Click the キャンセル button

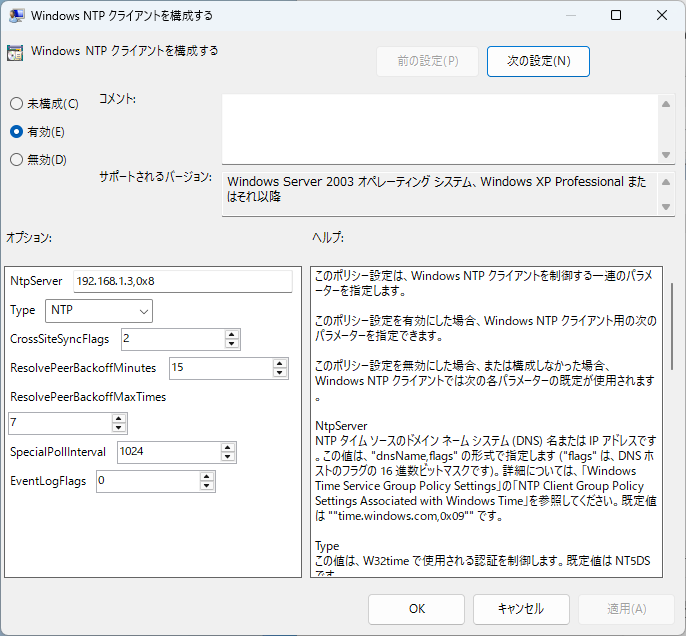[x=521, y=608]
